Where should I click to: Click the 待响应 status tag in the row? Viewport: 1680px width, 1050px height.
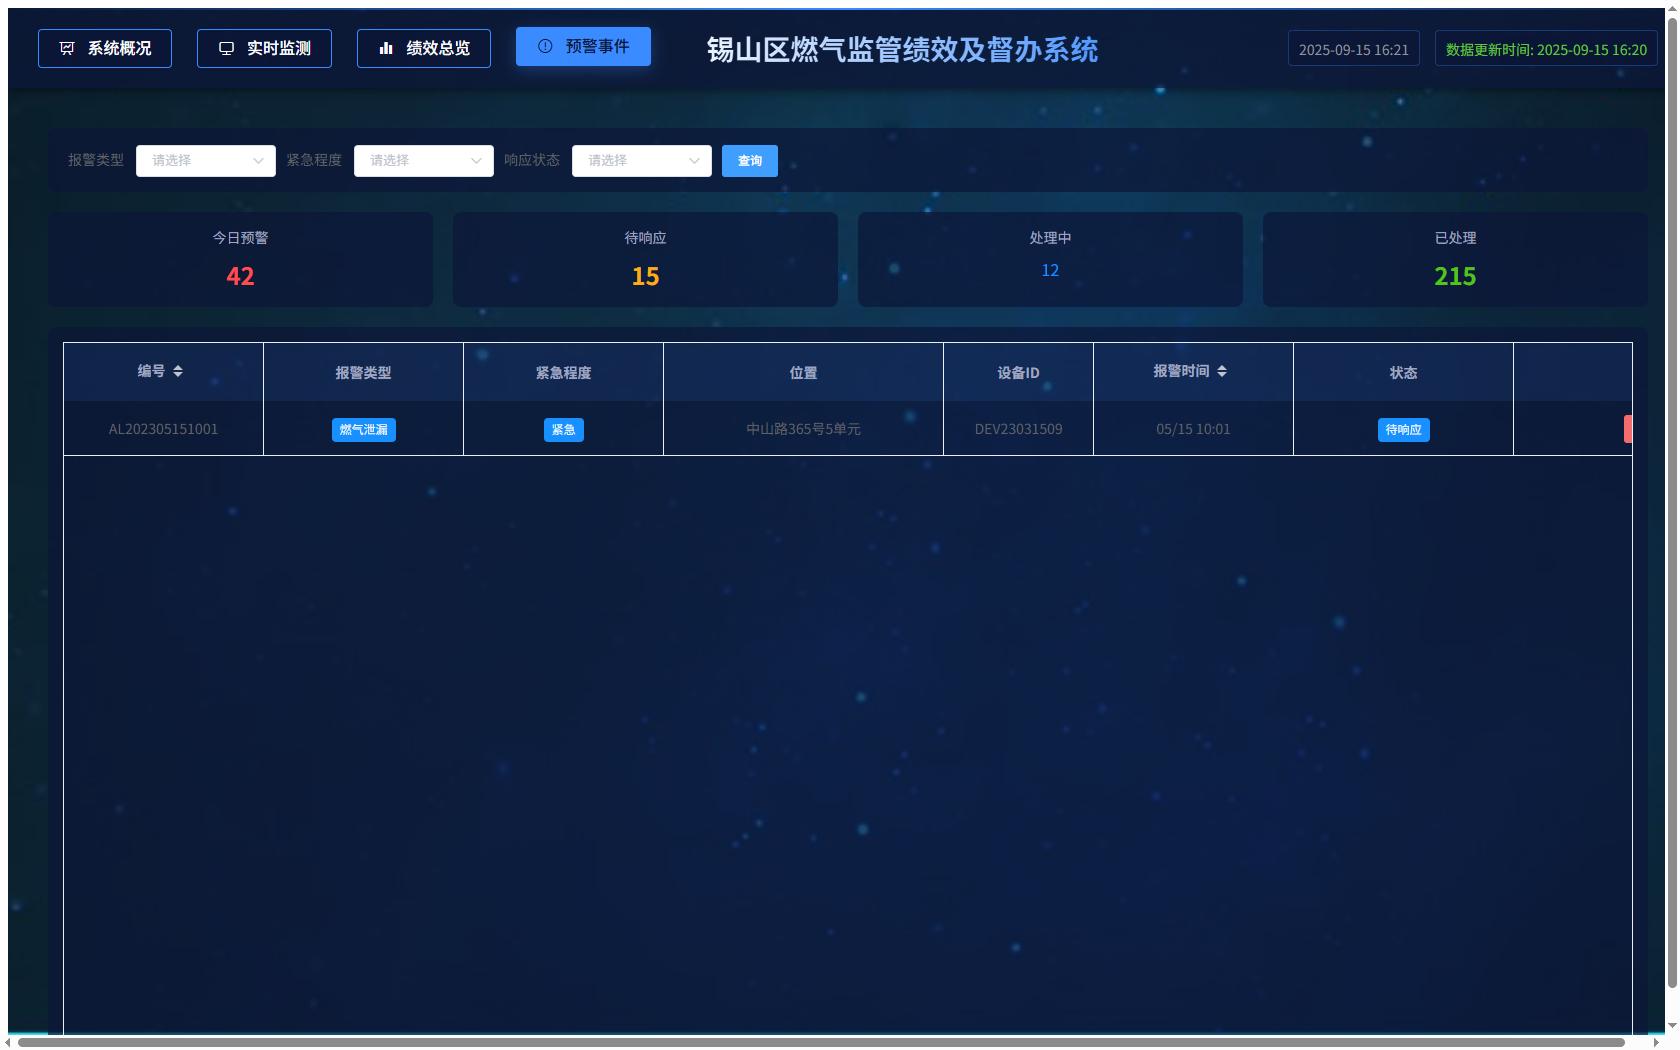pos(1403,430)
